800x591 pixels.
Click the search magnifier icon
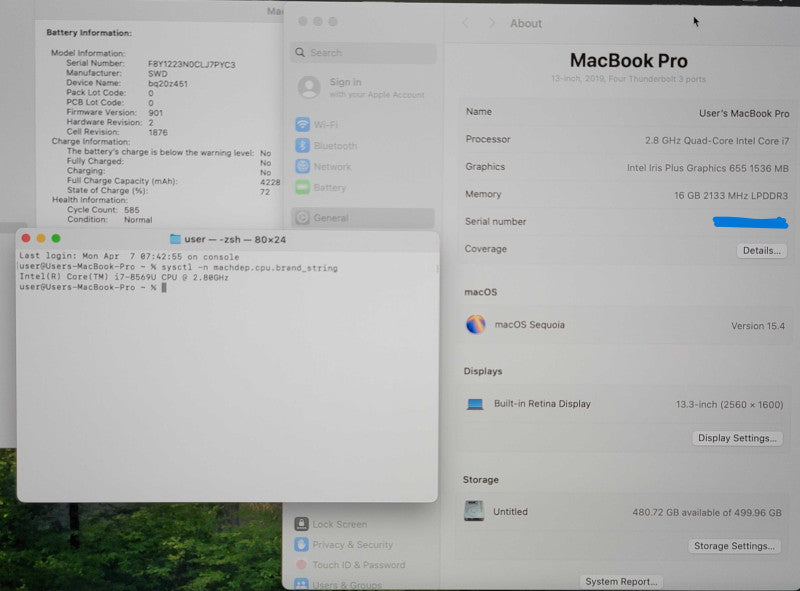(x=300, y=53)
